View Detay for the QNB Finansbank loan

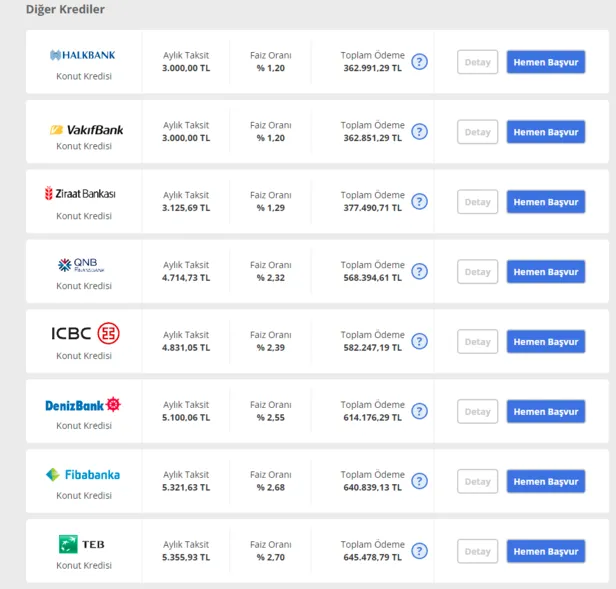point(477,272)
